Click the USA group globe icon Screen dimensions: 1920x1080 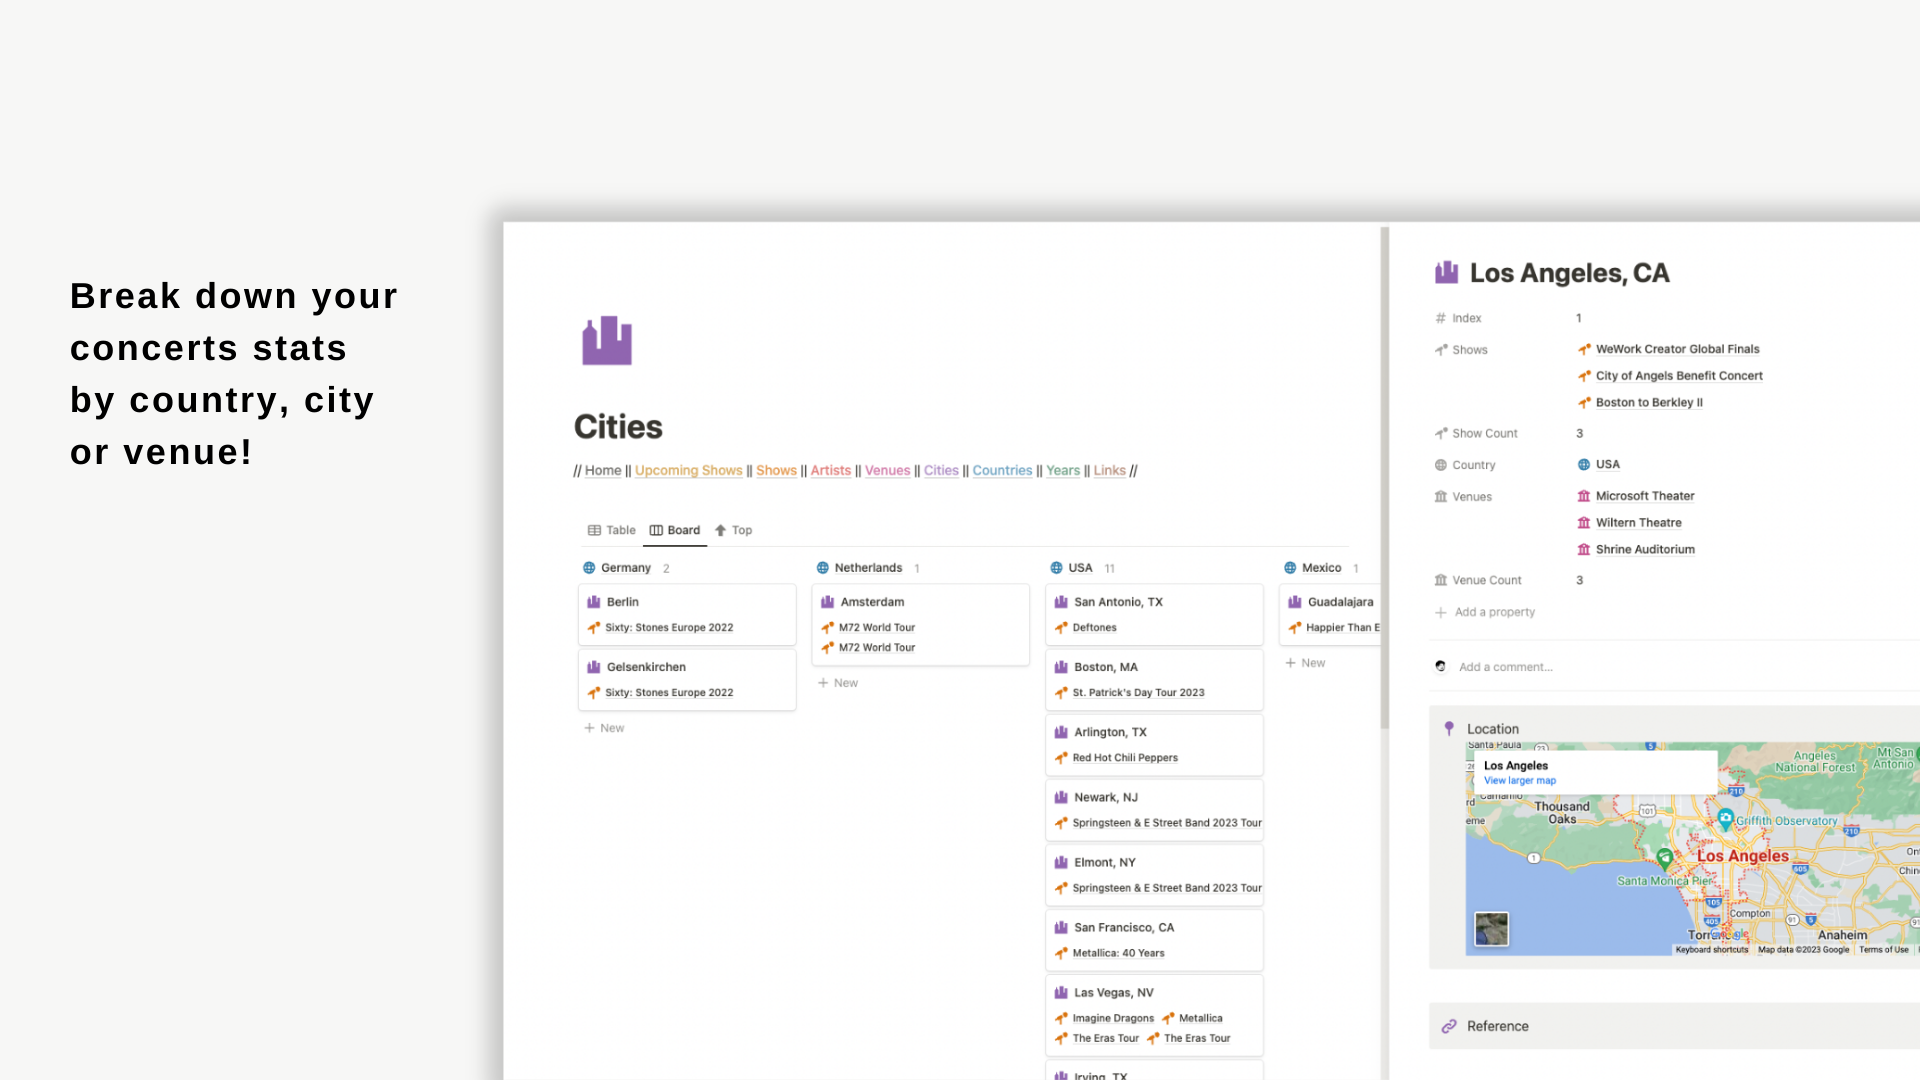pyautogui.click(x=1056, y=568)
